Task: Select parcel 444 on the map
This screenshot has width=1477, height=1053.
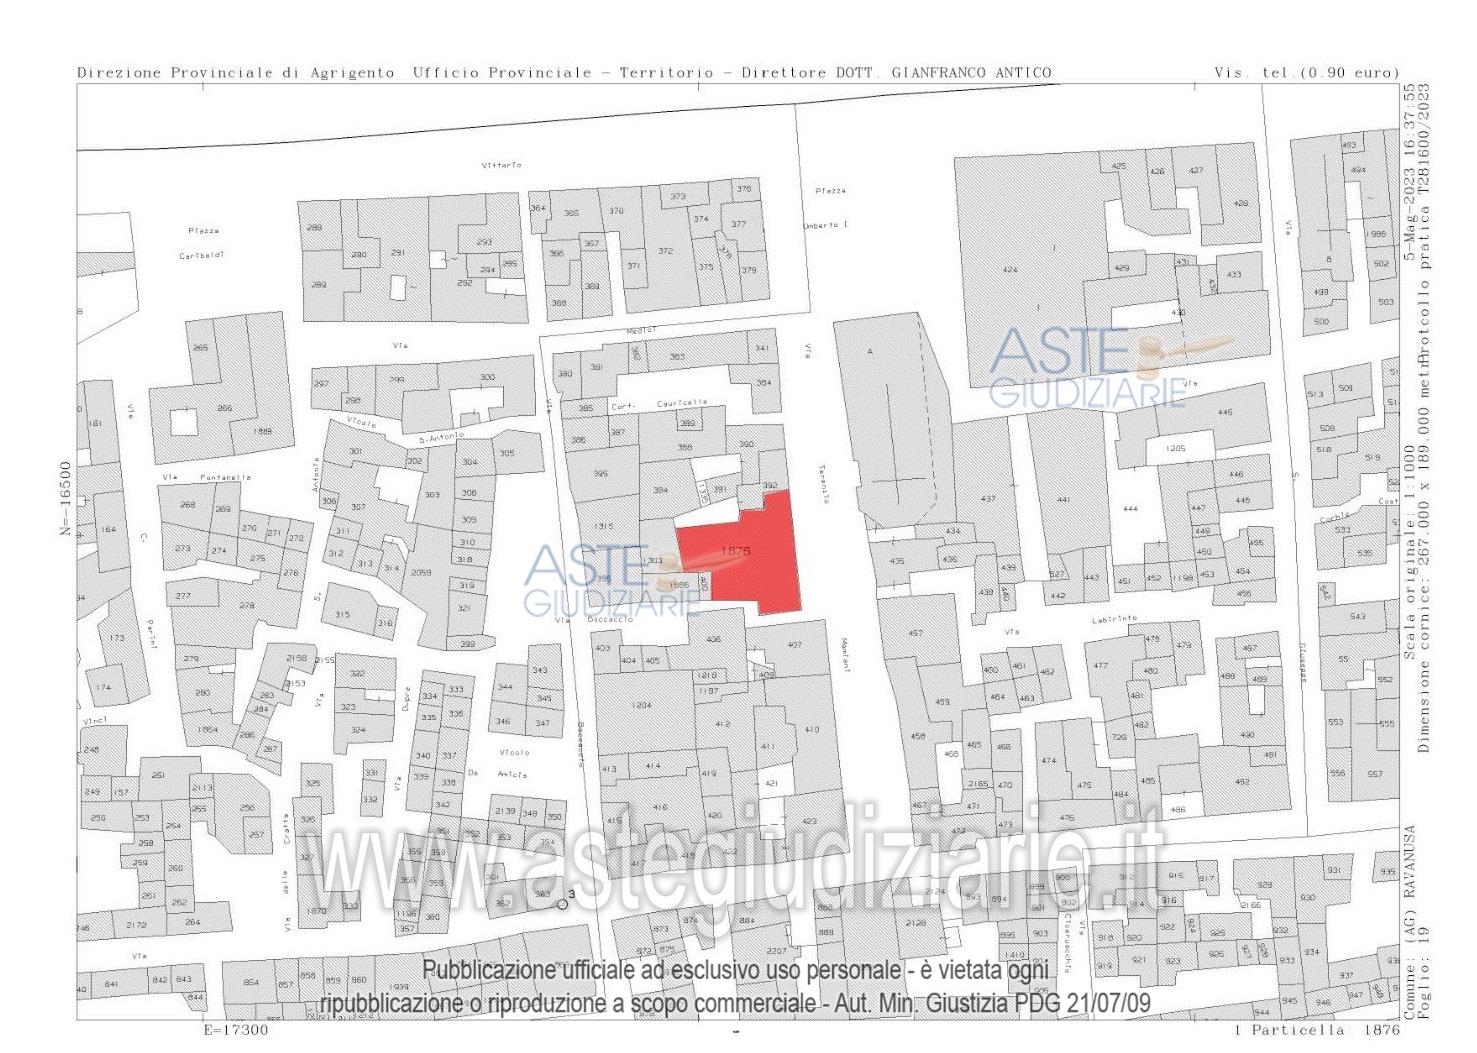Action: click(x=1130, y=509)
